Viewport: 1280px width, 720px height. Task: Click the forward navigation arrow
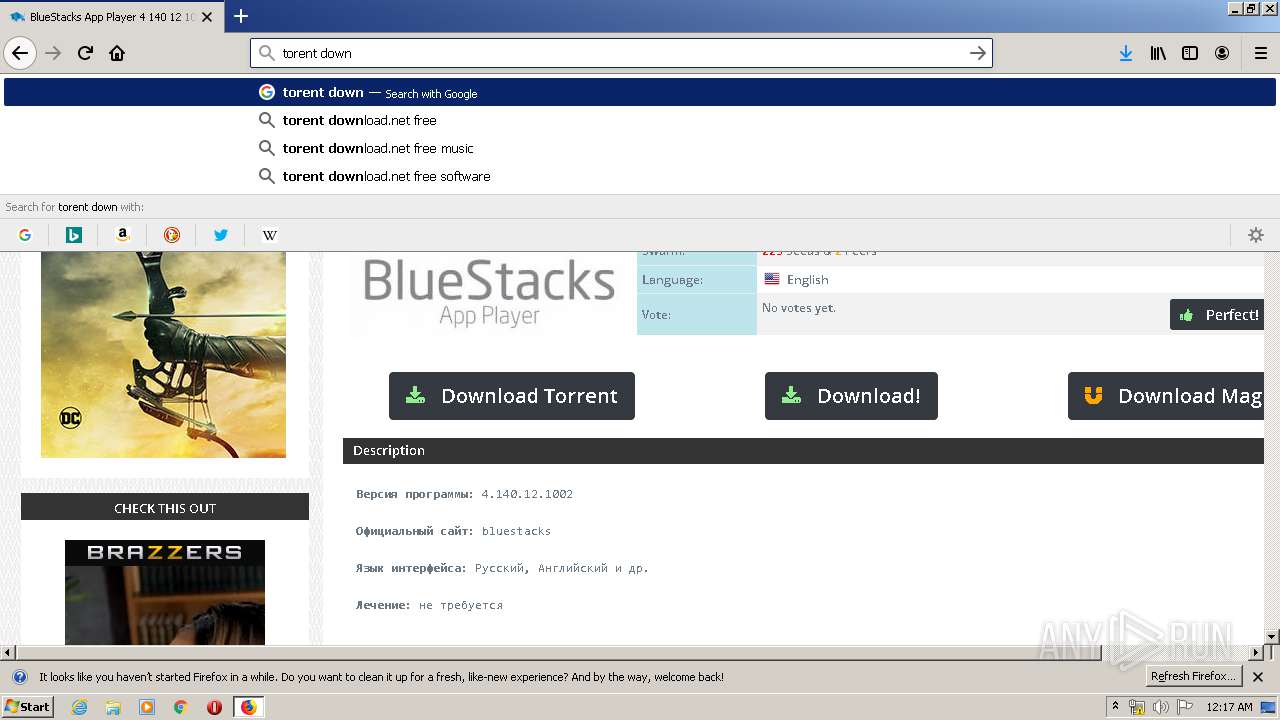[x=53, y=53]
